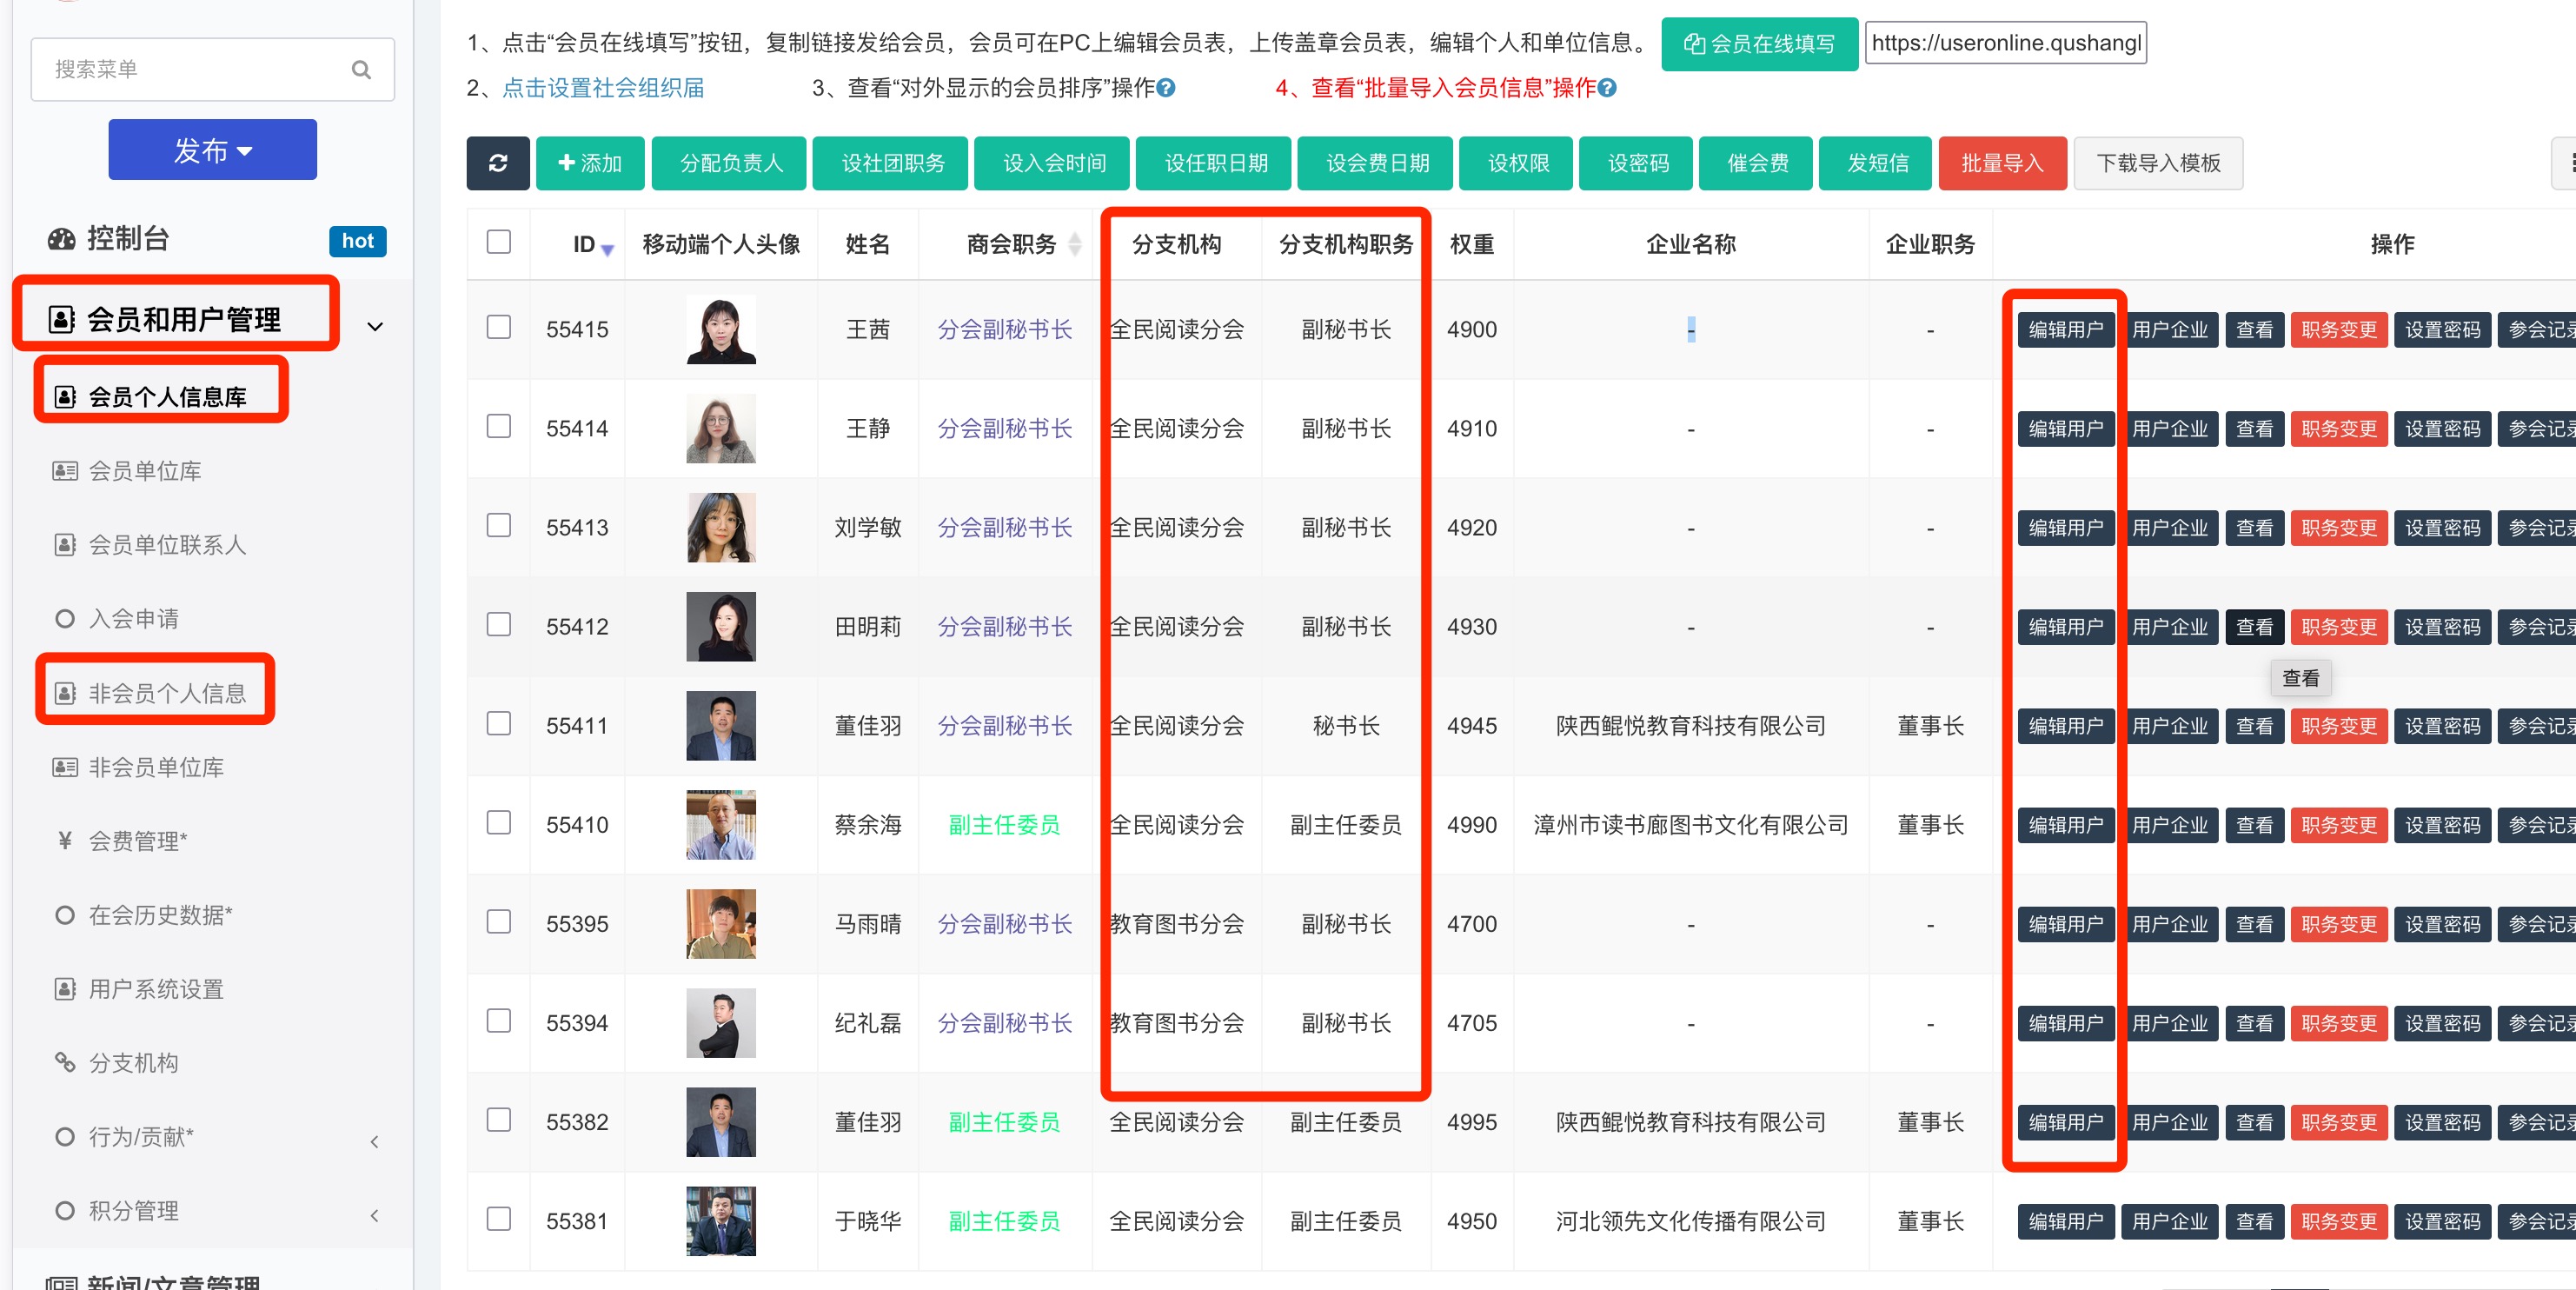This screenshot has height=1290, width=2576.
Task: Toggle the select-all header checkbox
Action: click(498, 242)
